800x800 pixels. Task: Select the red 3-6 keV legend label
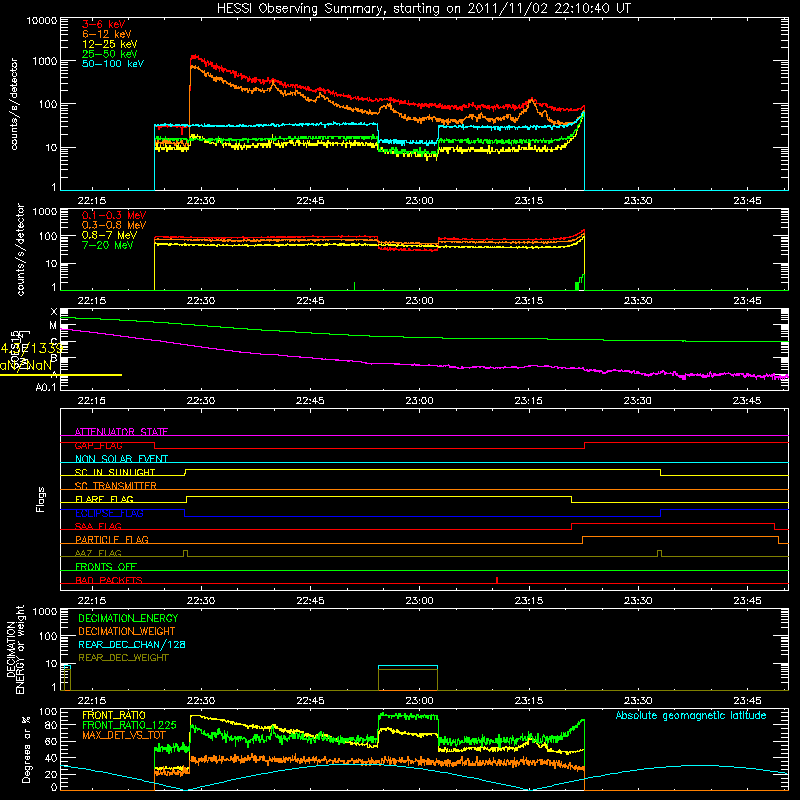(104, 24)
